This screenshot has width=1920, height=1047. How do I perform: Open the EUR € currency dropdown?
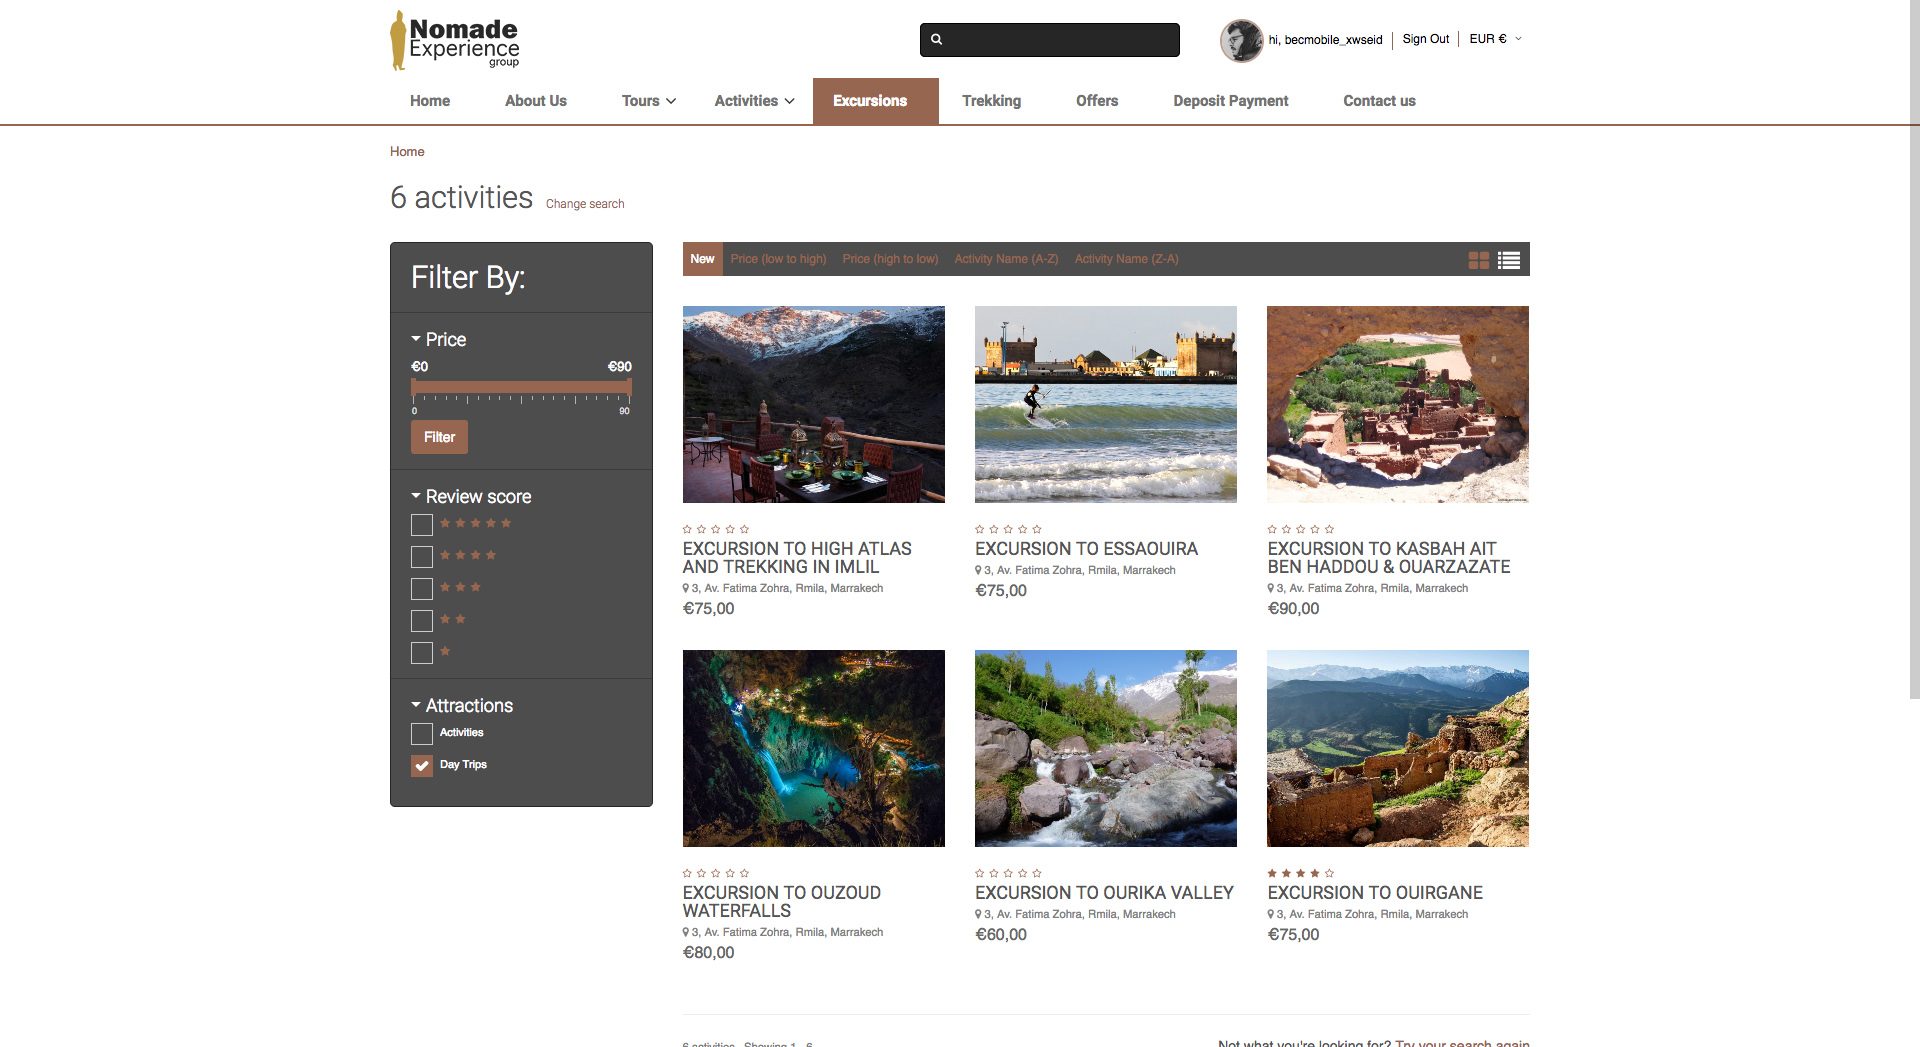pyautogui.click(x=1495, y=39)
